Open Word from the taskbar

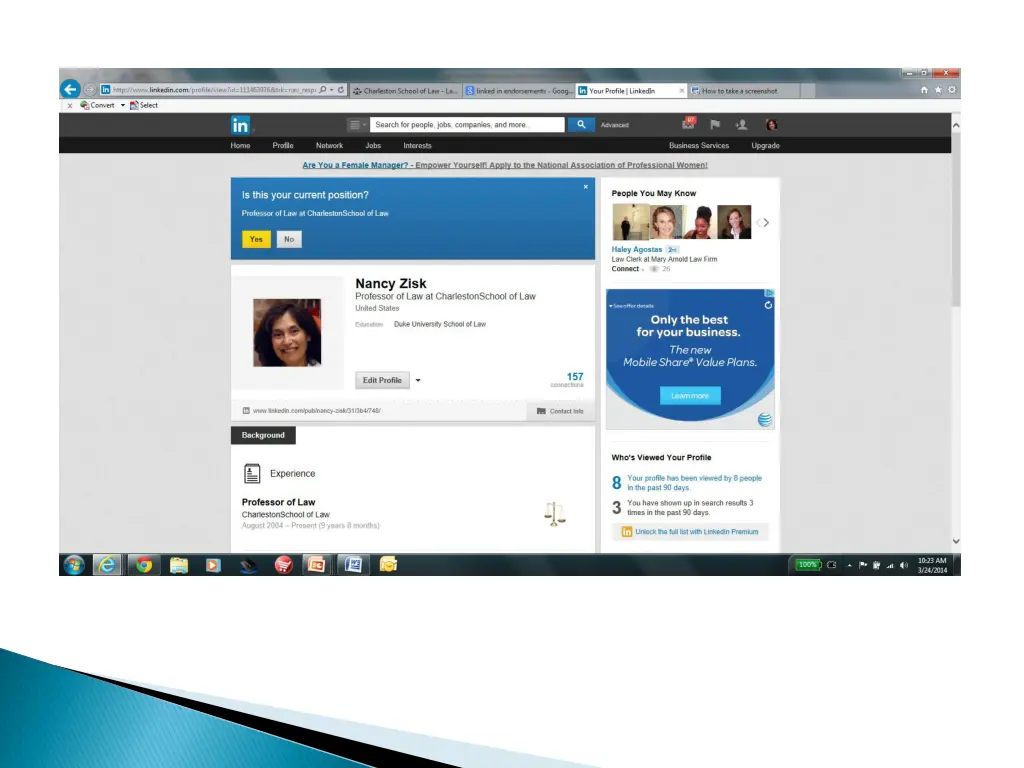353,565
